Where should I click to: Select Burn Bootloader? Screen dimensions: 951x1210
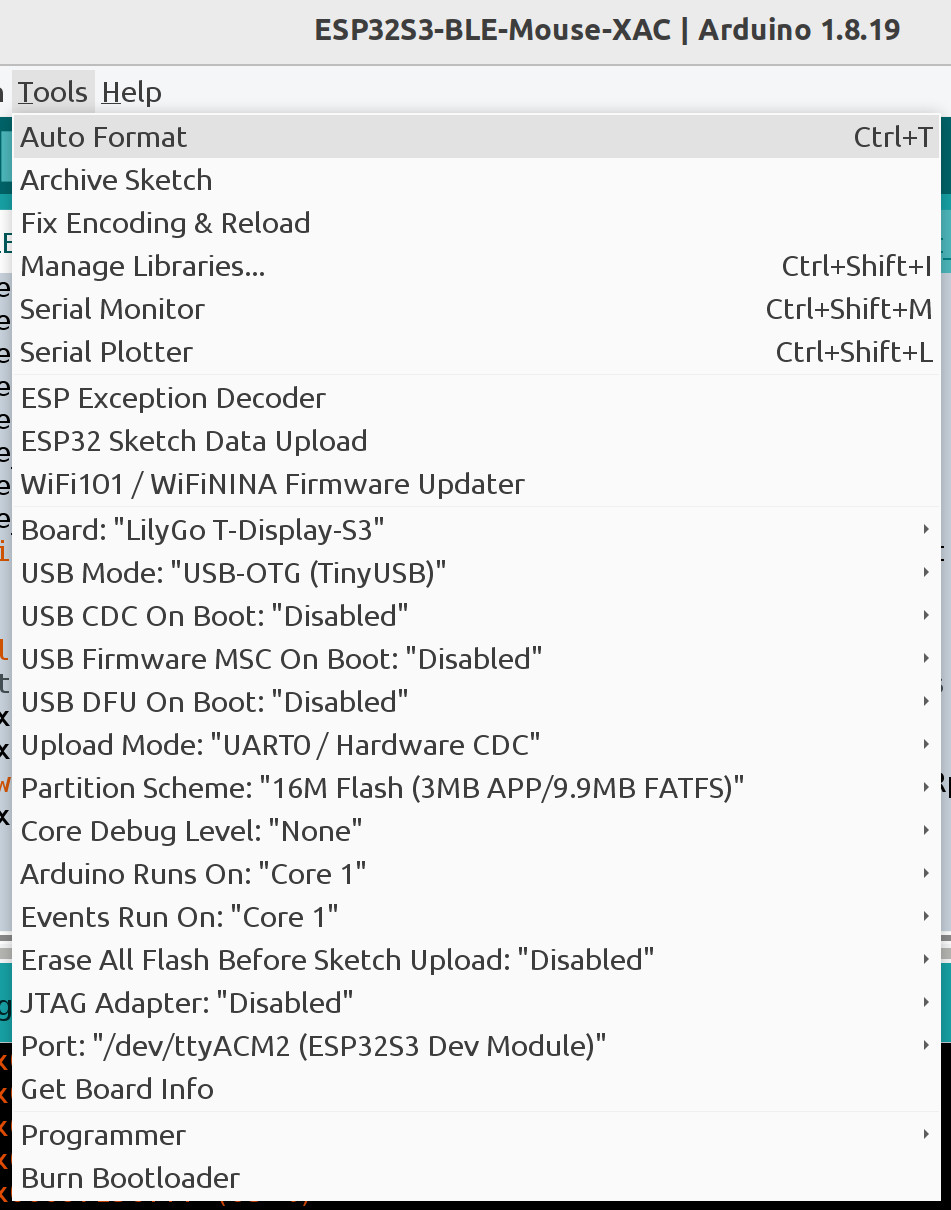(x=476, y=1178)
